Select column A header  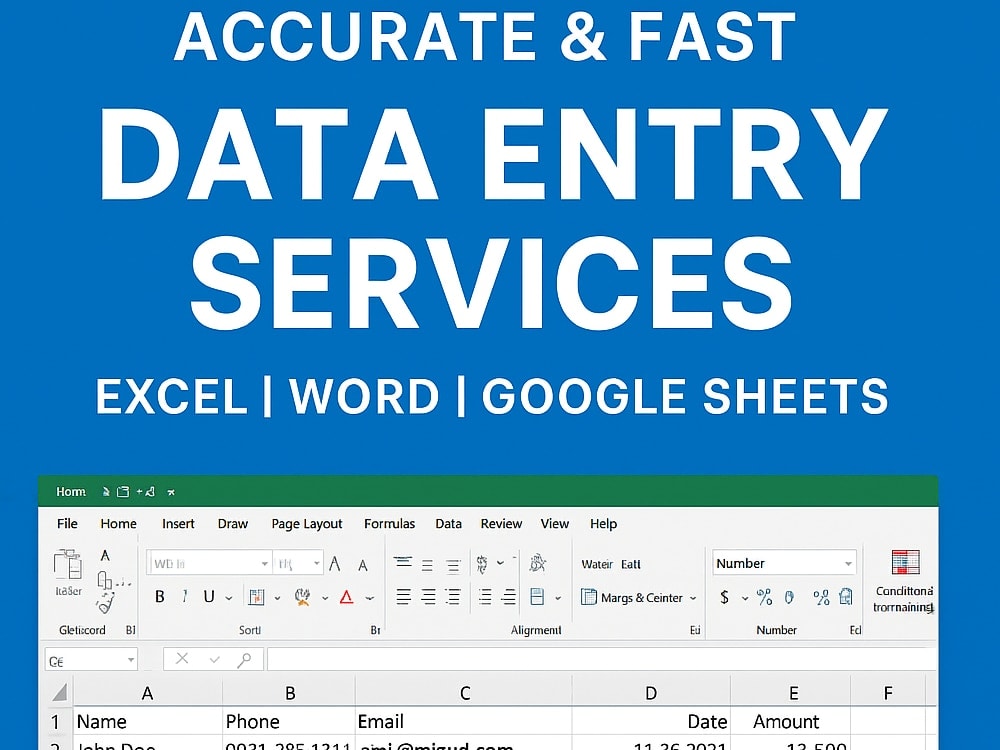point(148,693)
